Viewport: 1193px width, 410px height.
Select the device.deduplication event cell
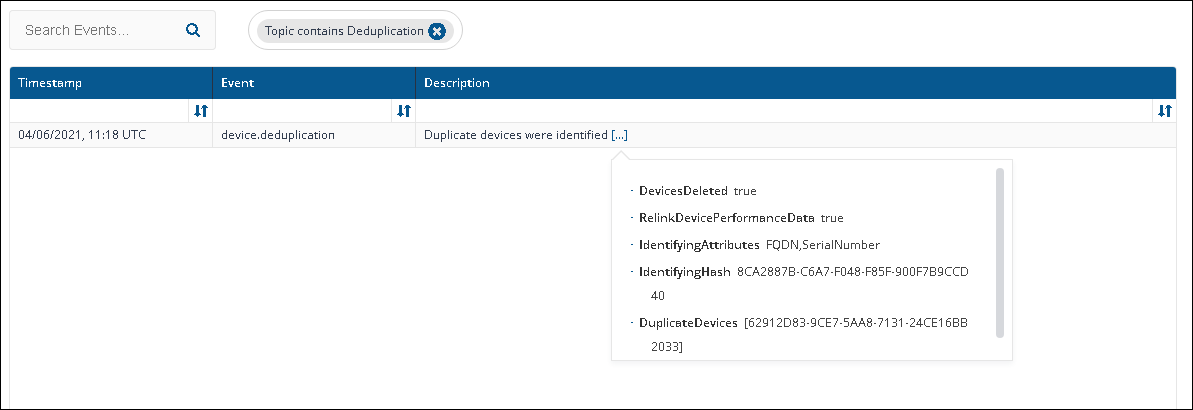click(x=278, y=135)
